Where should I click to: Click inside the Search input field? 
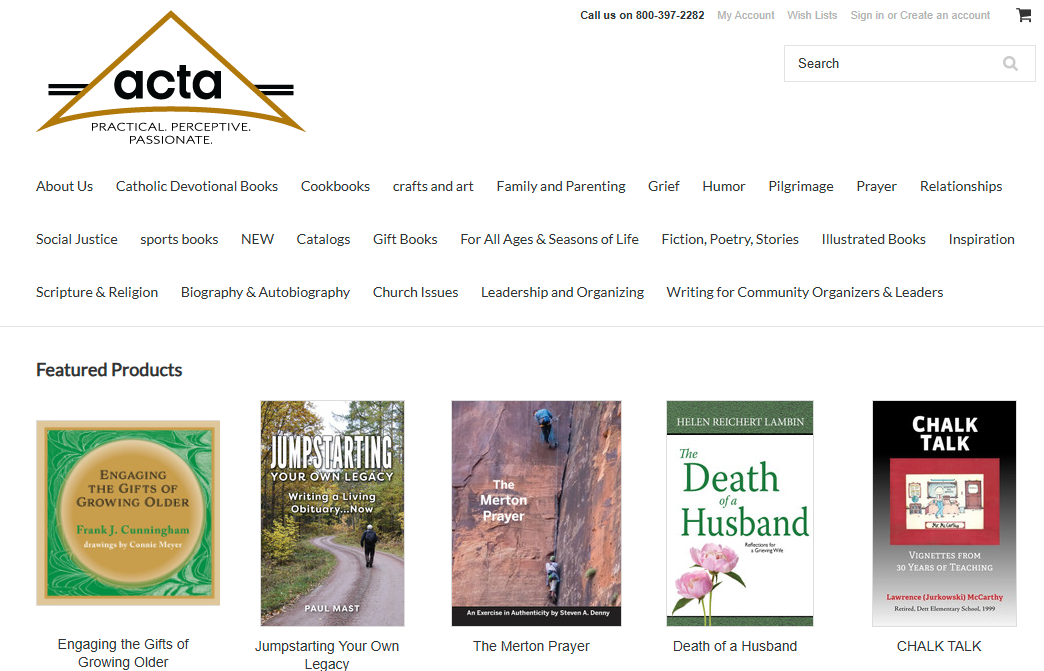click(x=890, y=63)
